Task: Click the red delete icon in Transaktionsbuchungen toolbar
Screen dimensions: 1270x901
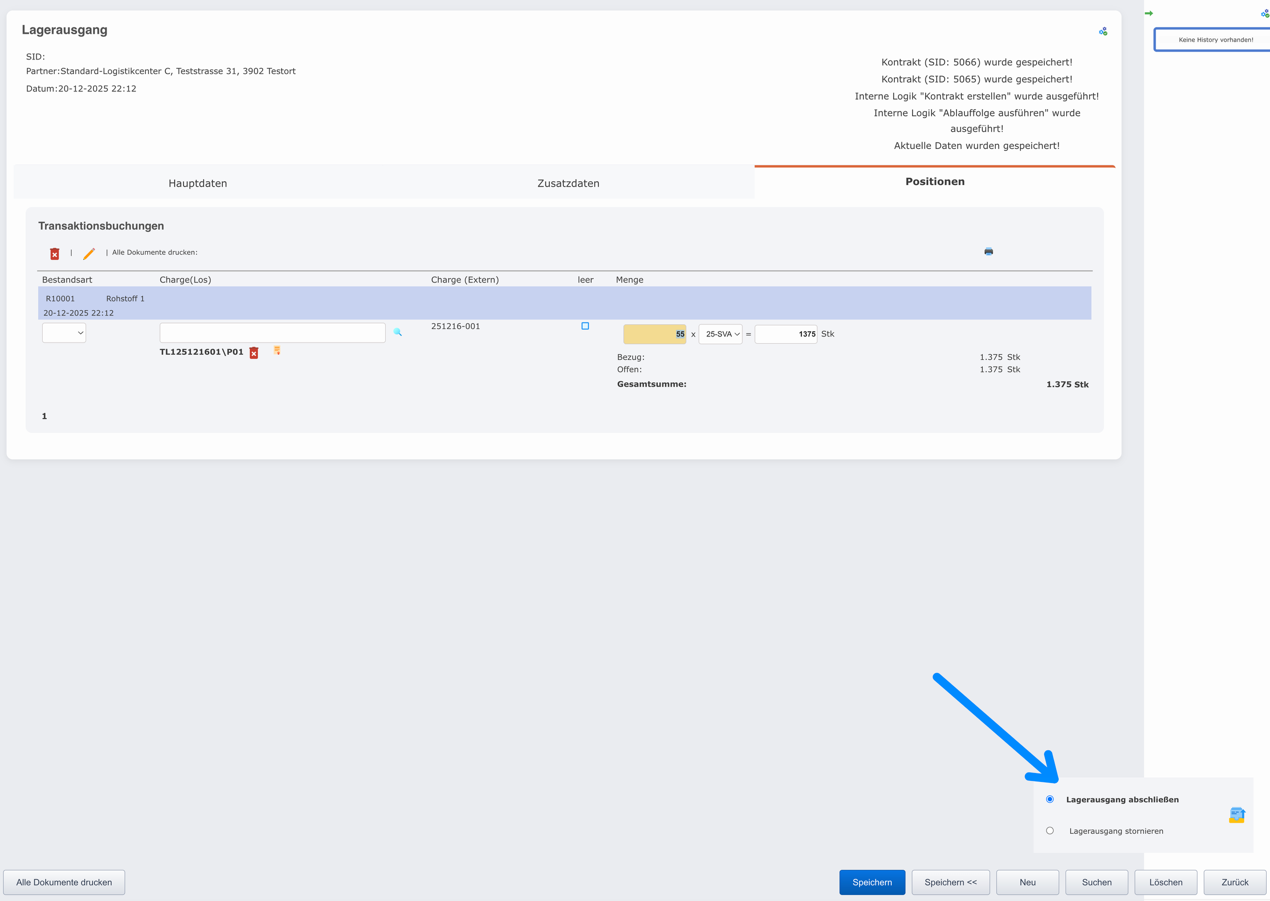Action: [x=55, y=254]
